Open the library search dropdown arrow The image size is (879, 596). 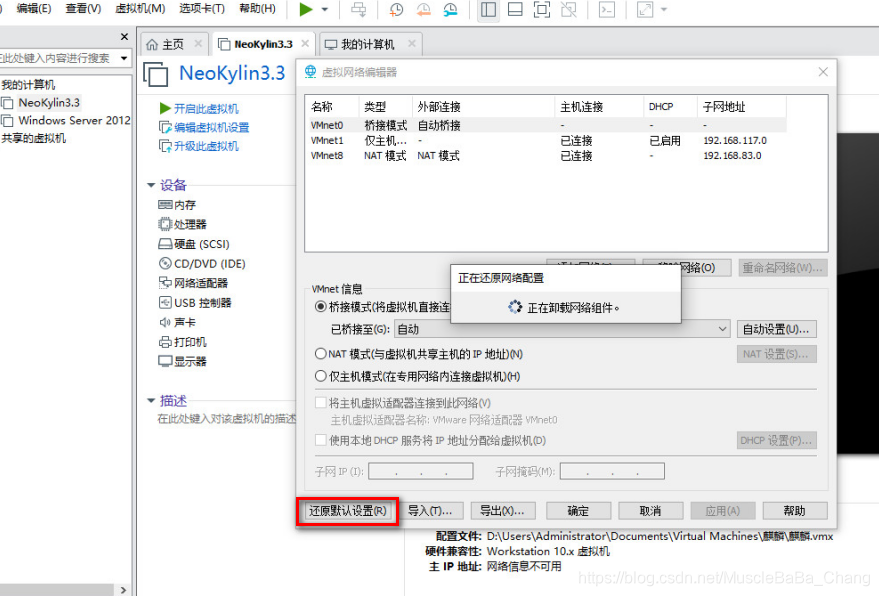[124, 58]
